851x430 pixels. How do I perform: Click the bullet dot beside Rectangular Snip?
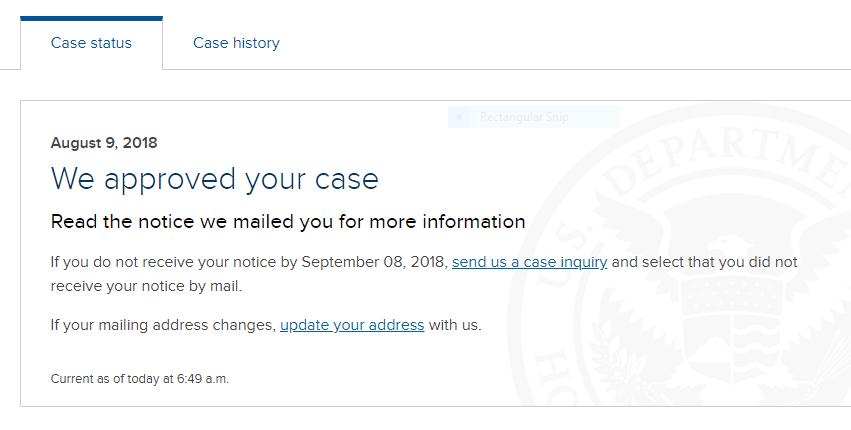pos(460,117)
